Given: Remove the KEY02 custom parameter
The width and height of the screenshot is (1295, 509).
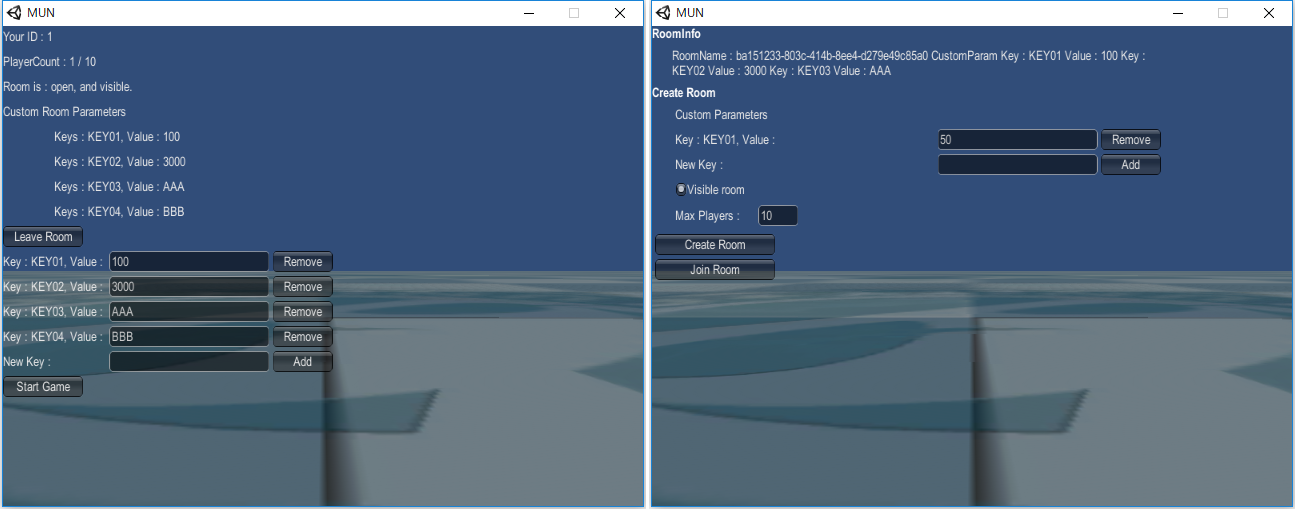Looking at the screenshot, I should (303, 287).
